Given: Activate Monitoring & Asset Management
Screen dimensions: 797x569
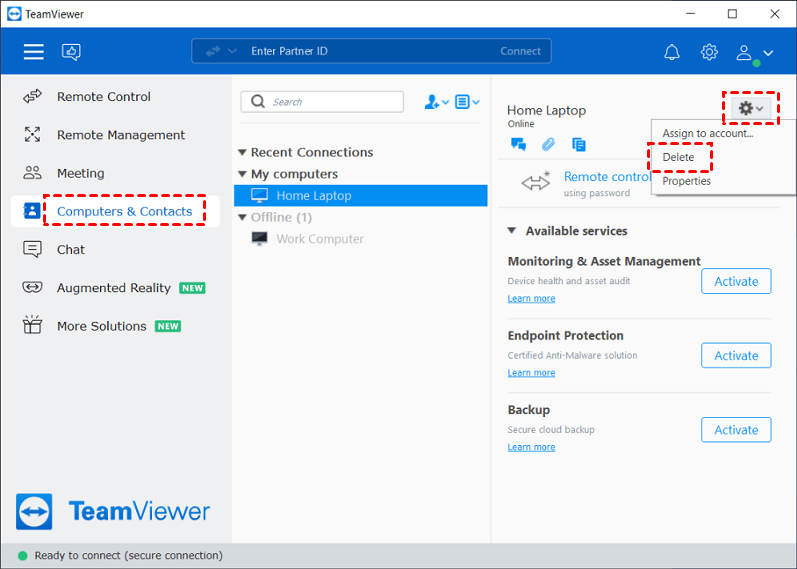Looking at the screenshot, I should 736,282.
